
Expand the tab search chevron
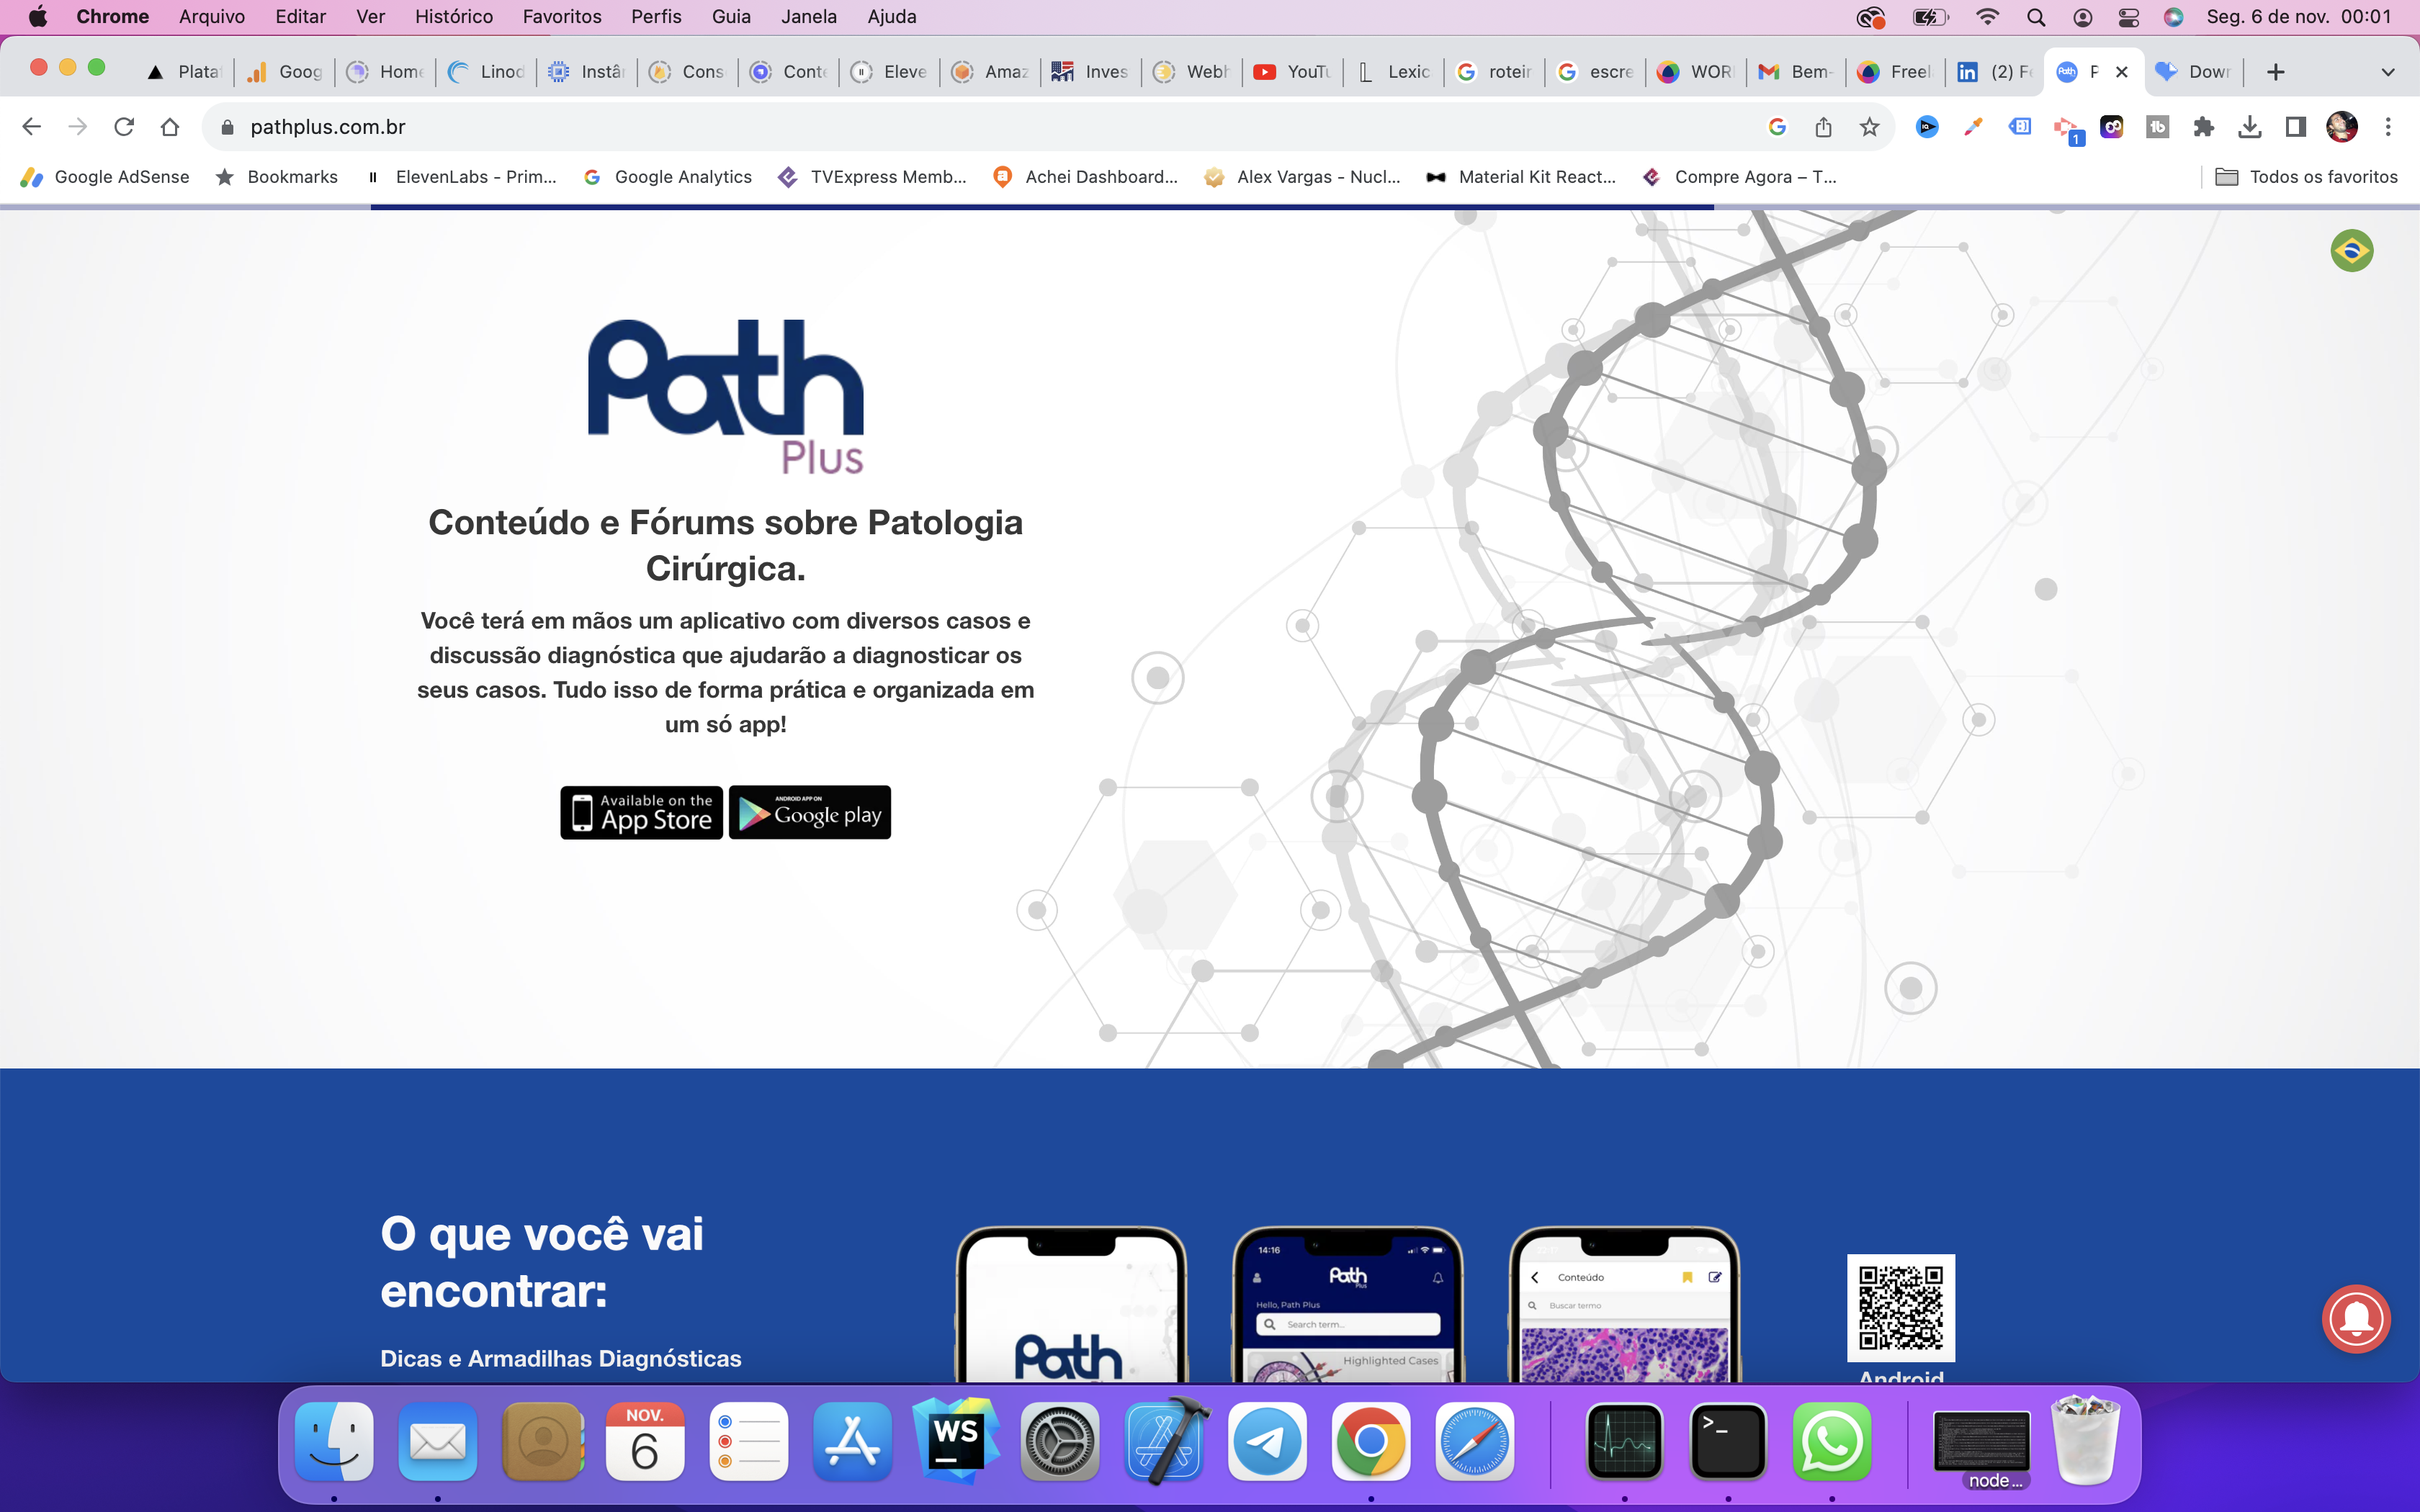point(2388,72)
